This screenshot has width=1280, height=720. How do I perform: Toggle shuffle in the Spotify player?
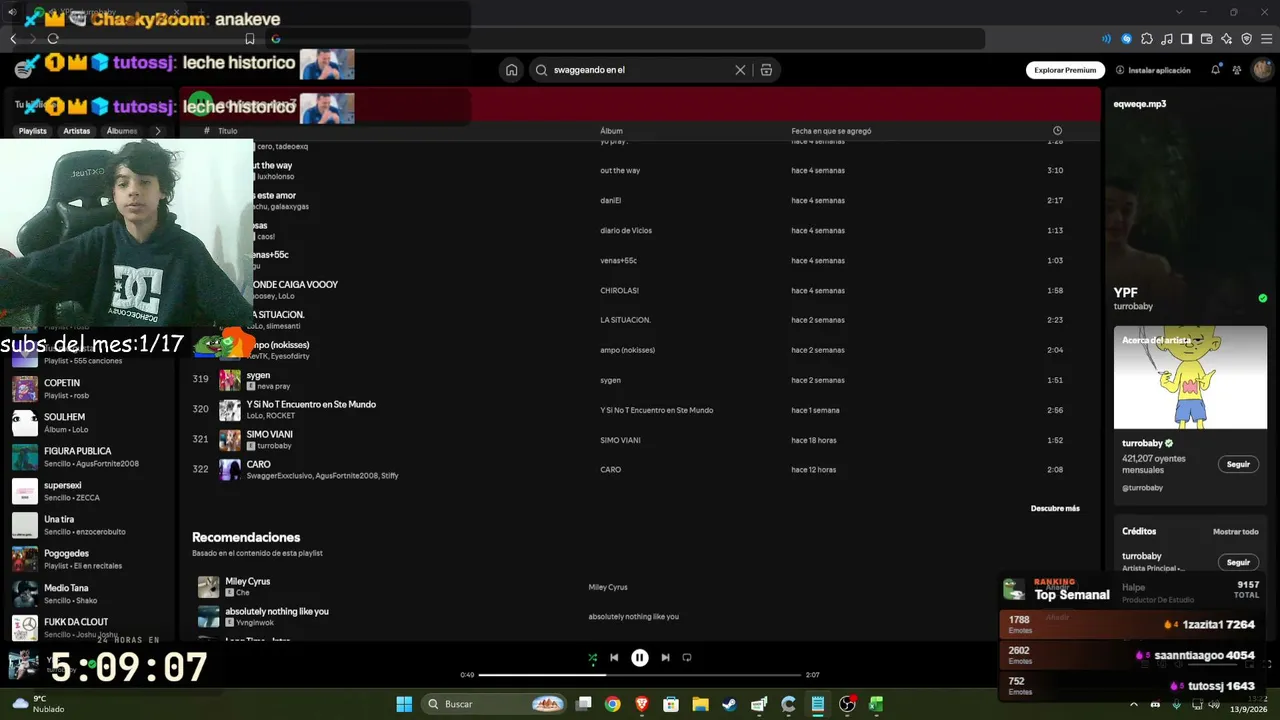[x=593, y=658]
